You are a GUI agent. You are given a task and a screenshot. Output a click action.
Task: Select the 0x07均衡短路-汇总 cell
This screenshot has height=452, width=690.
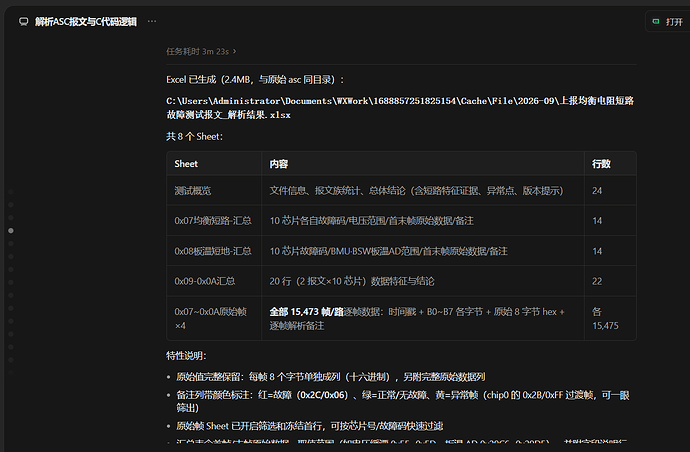[x=213, y=220]
